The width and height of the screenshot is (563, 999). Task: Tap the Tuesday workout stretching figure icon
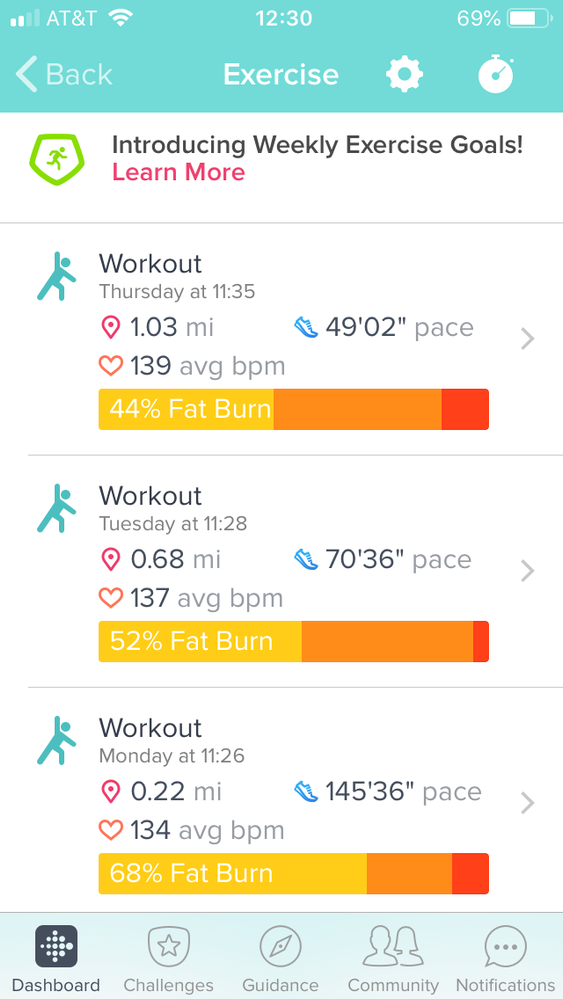tap(56, 508)
